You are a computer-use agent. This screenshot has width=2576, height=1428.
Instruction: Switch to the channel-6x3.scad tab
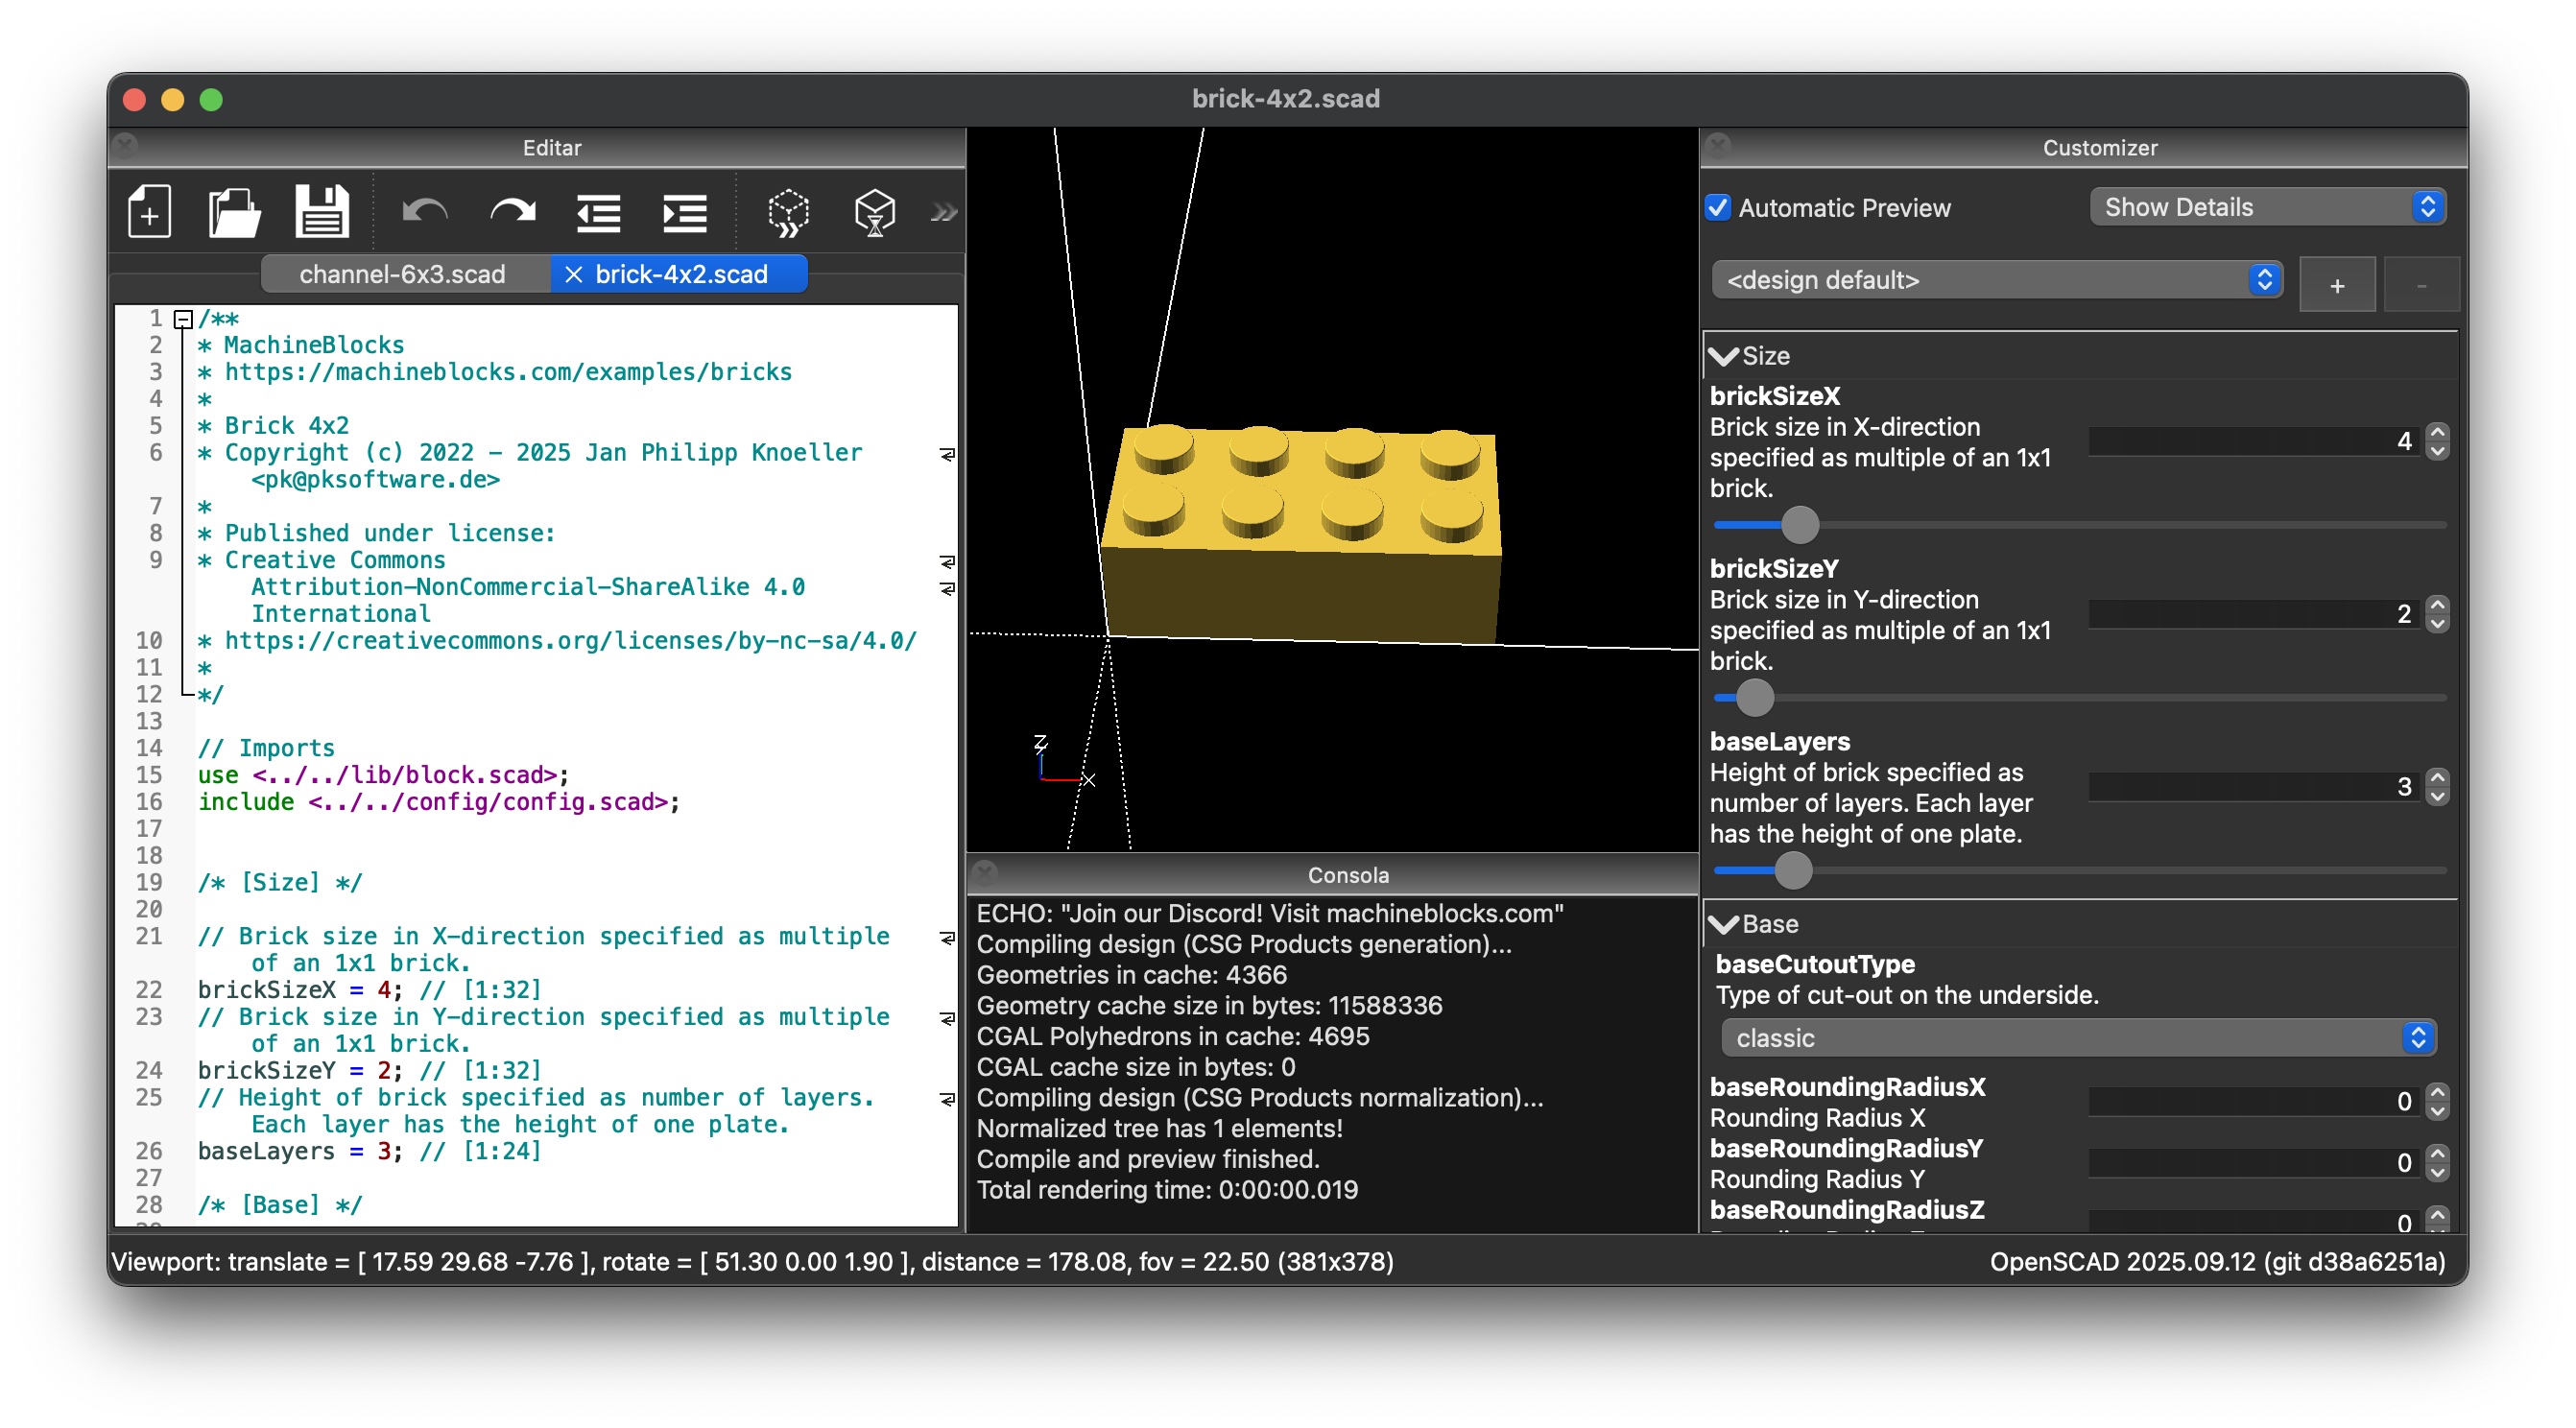tap(402, 274)
